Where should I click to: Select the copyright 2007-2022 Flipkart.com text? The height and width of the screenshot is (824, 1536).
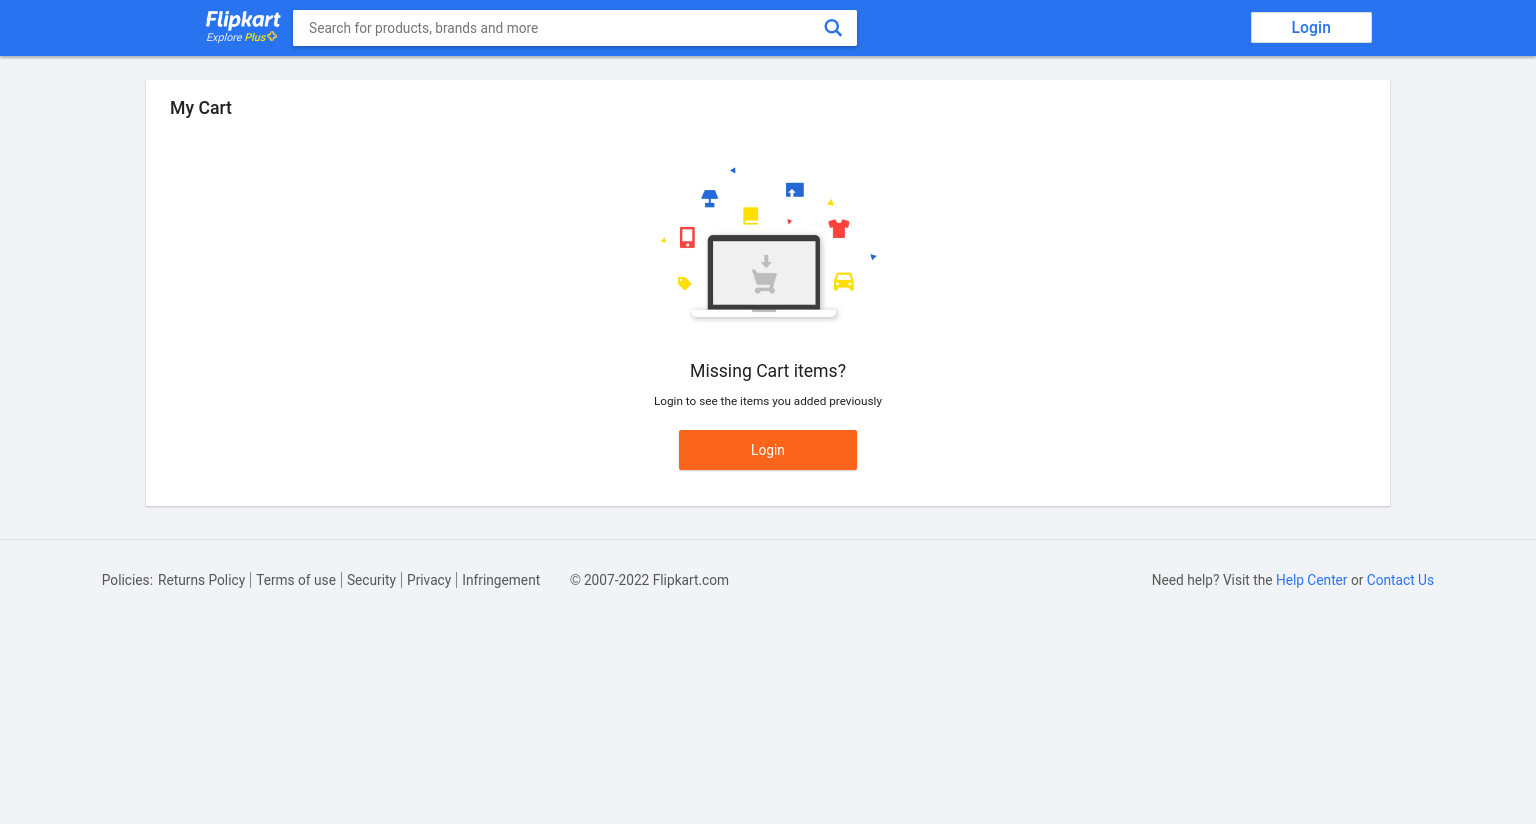(x=649, y=580)
